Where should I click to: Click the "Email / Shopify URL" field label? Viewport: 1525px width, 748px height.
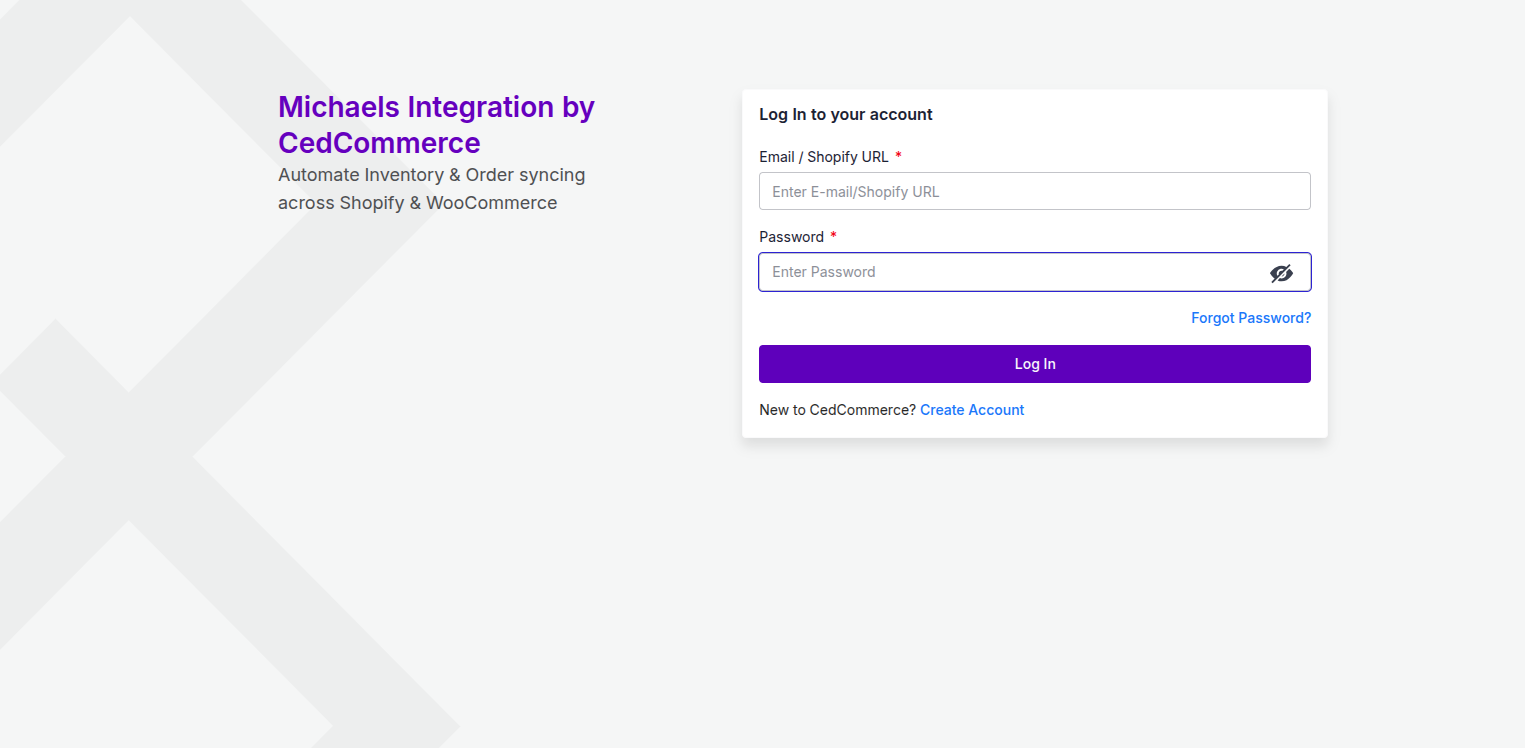(x=823, y=157)
